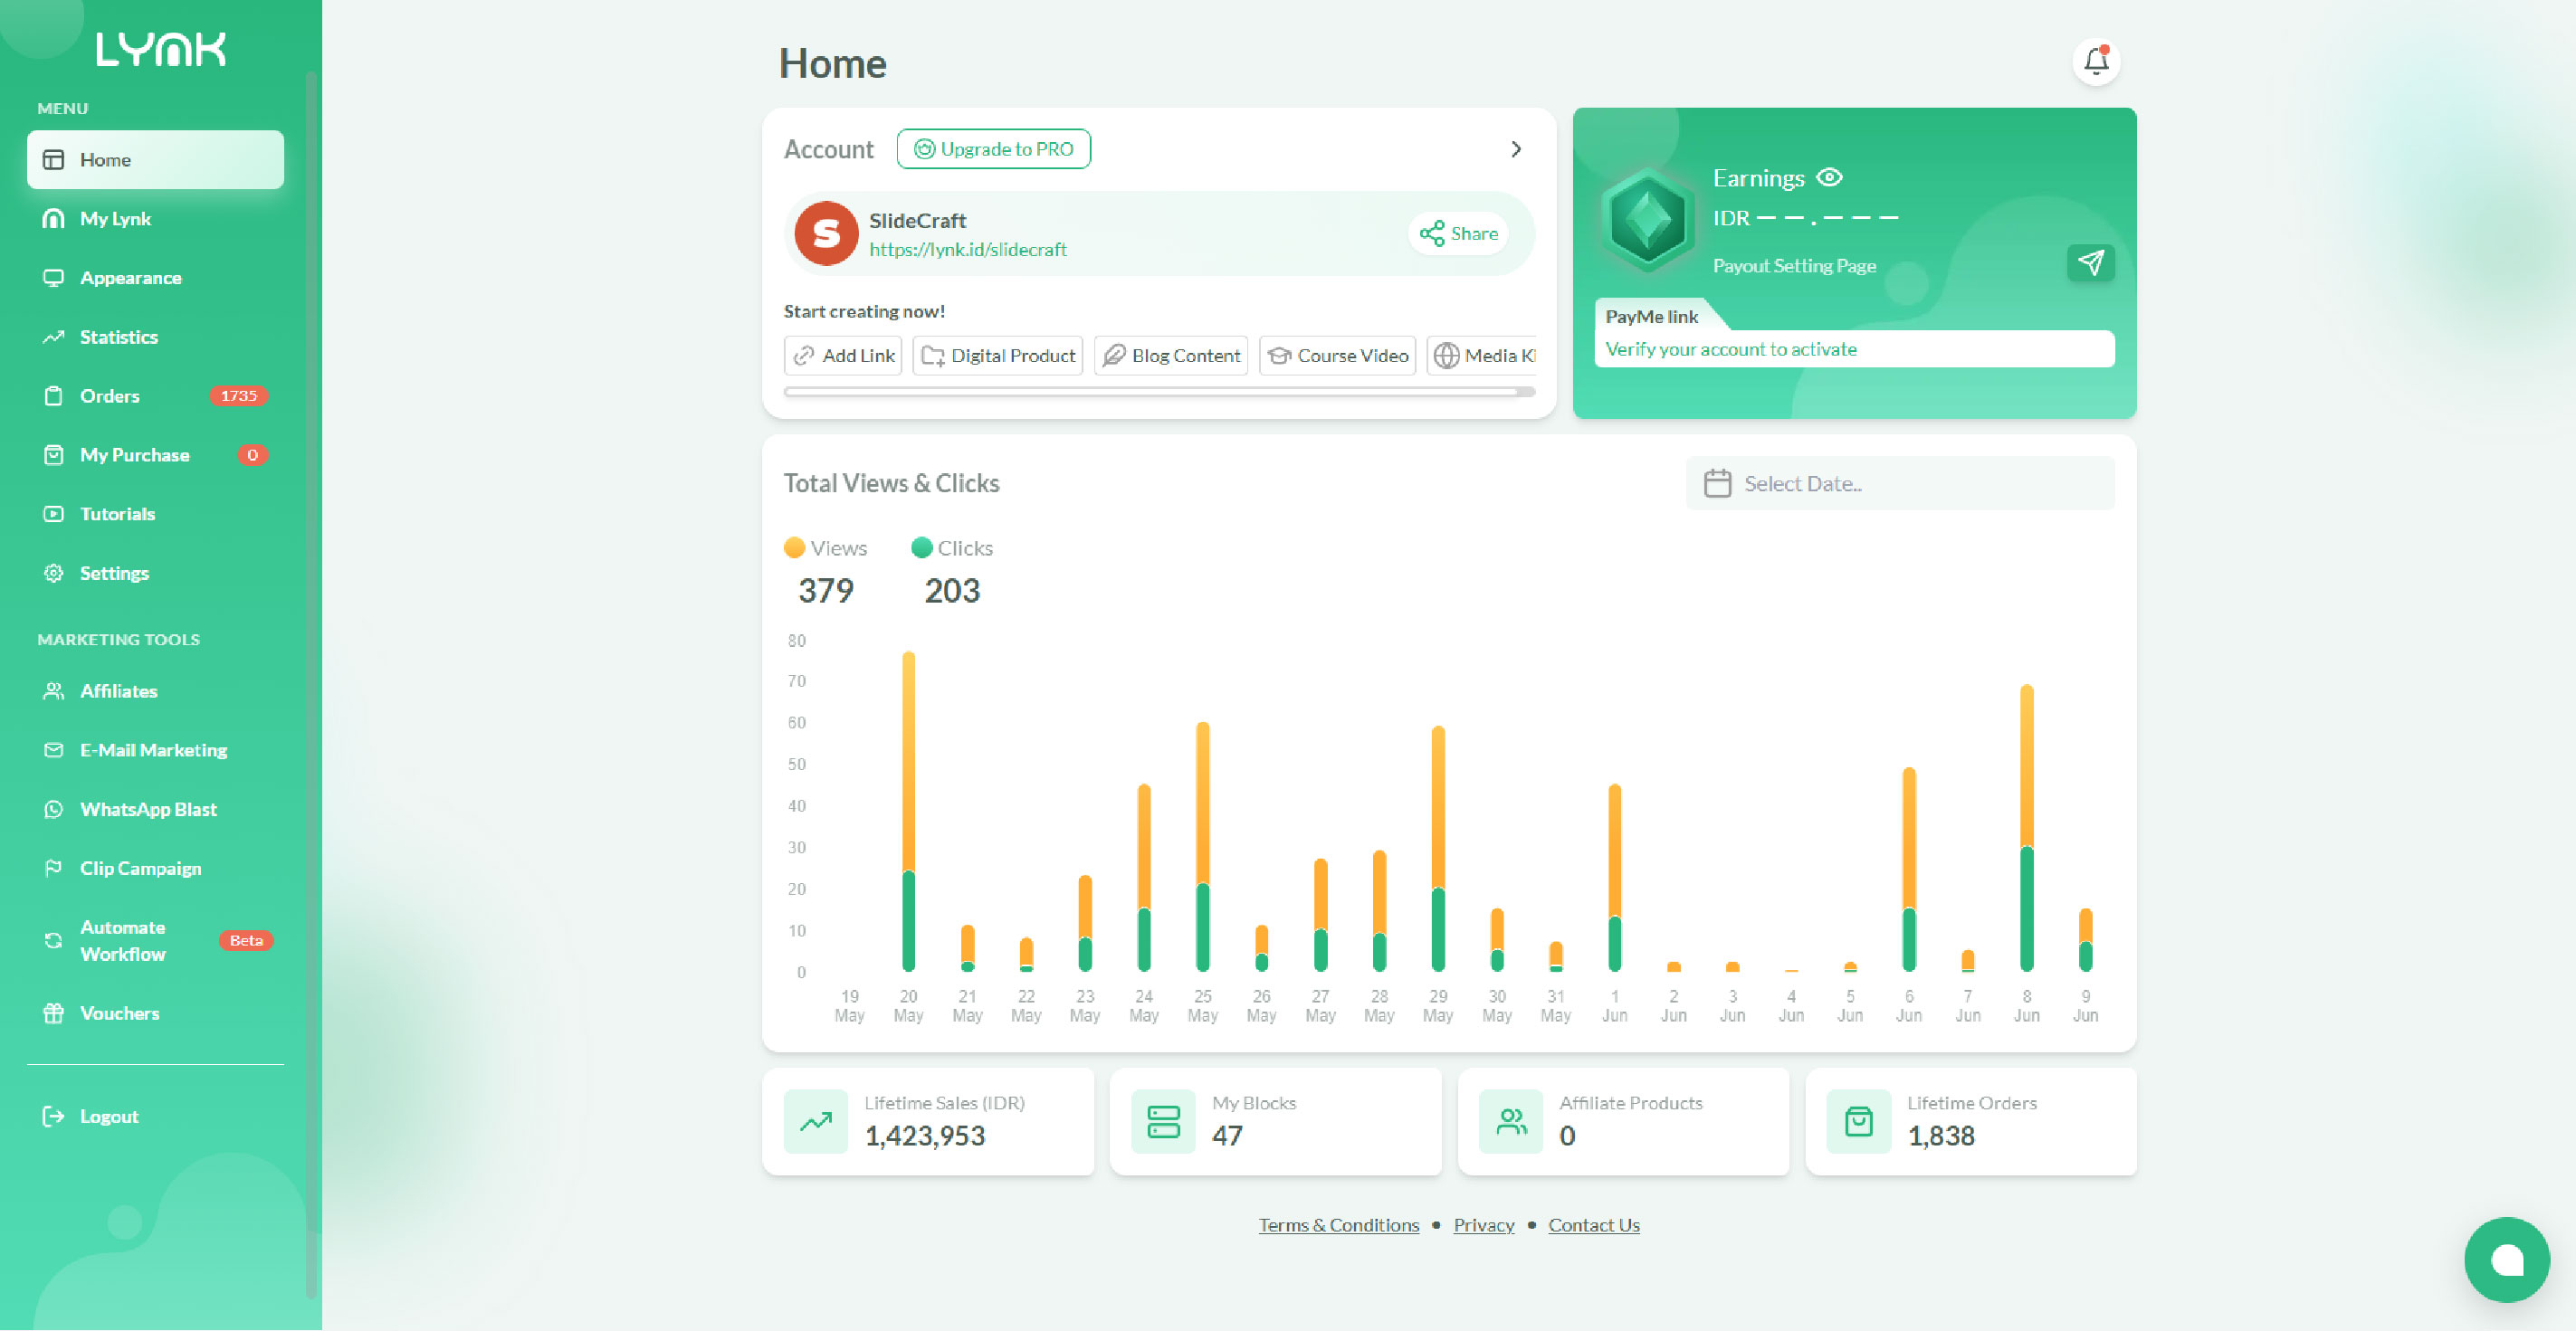The width and height of the screenshot is (2576, 1331).
Task: Click the sidebar vertical scrollbar
Action: pyautogui.click(x=312, y=685)
